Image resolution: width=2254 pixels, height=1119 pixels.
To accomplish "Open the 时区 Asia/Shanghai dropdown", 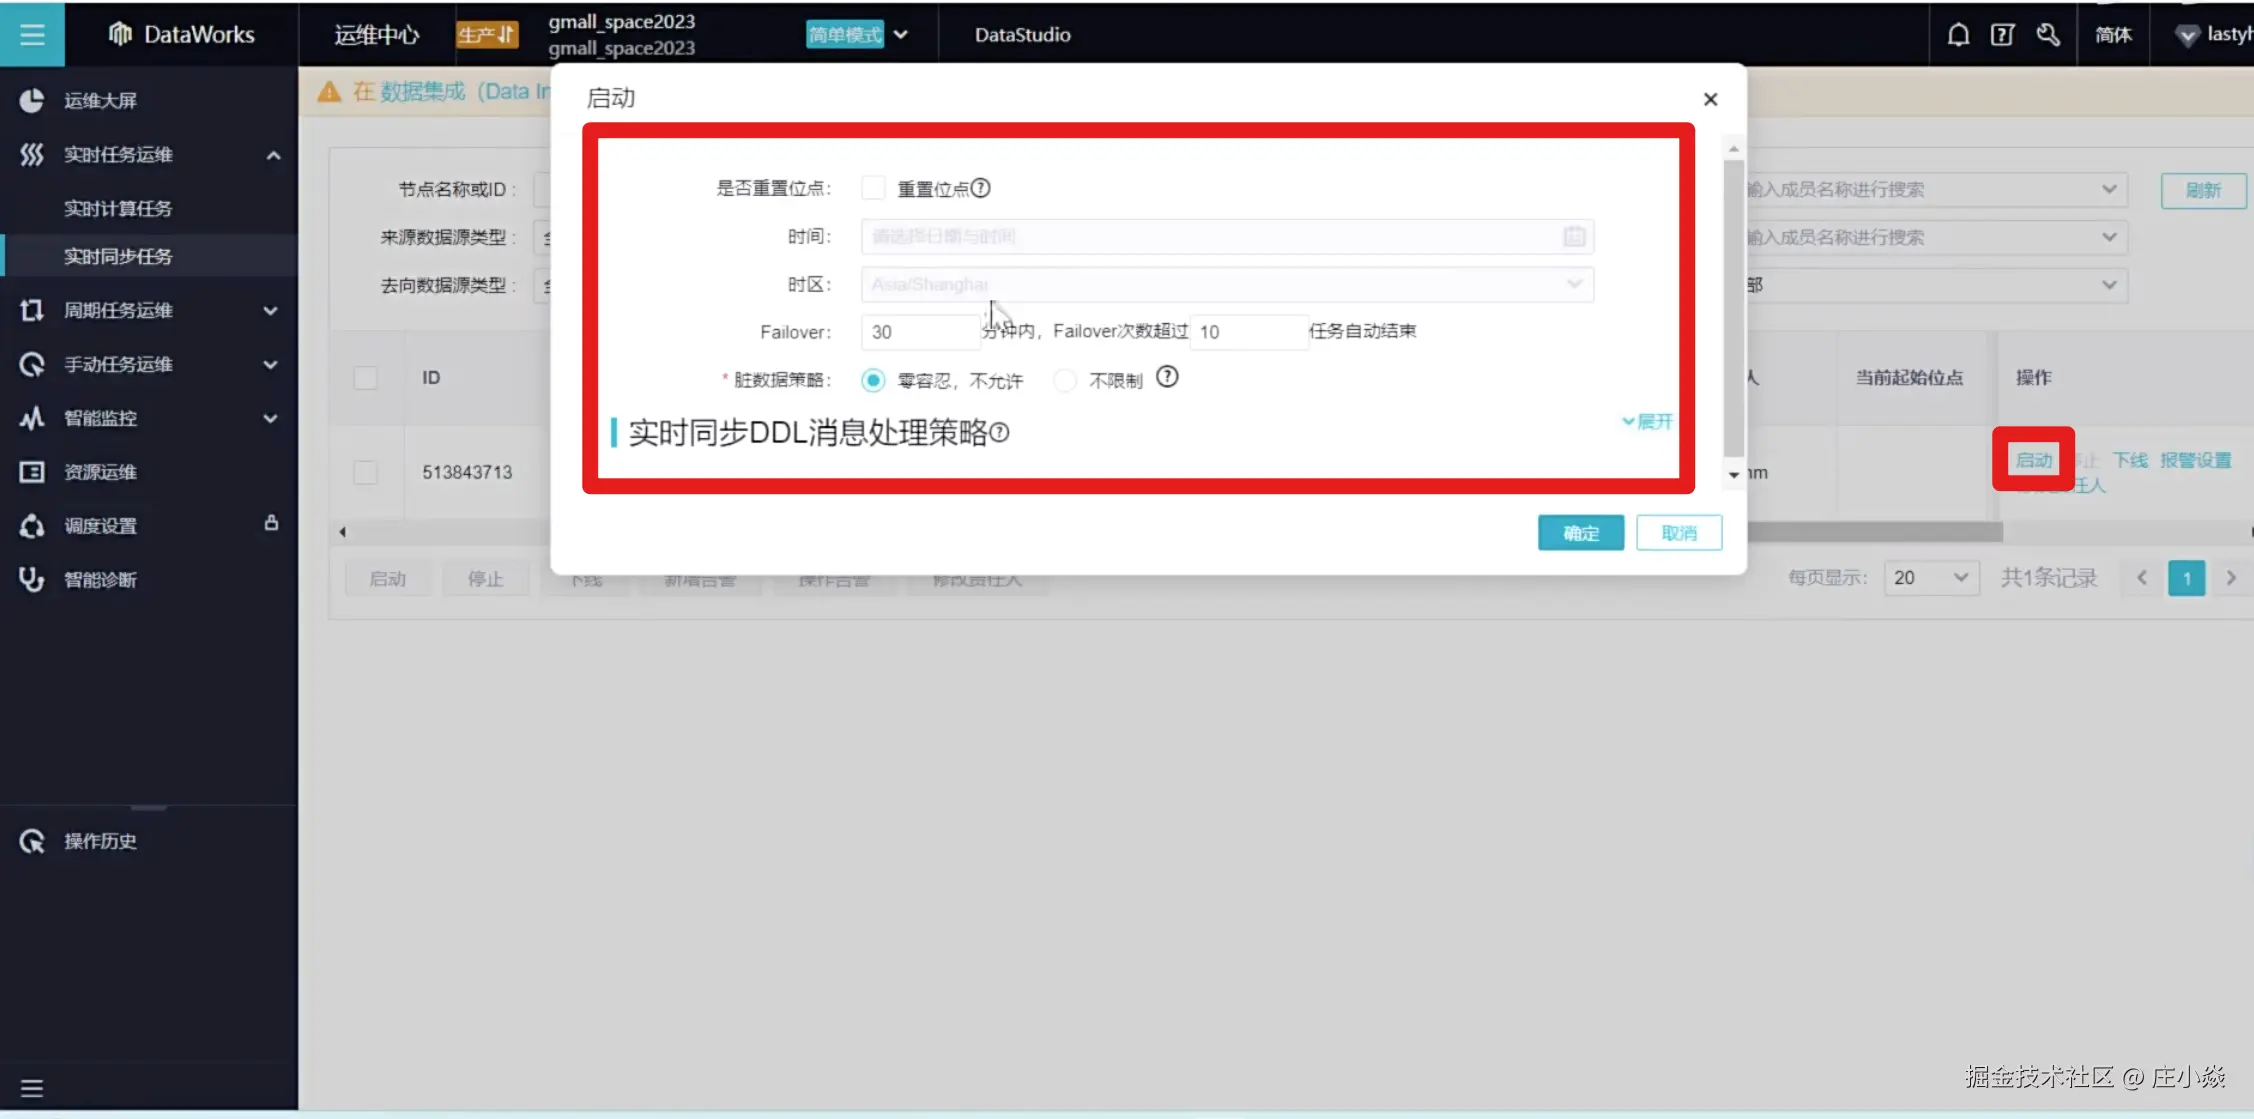I will coord(1226,285).
